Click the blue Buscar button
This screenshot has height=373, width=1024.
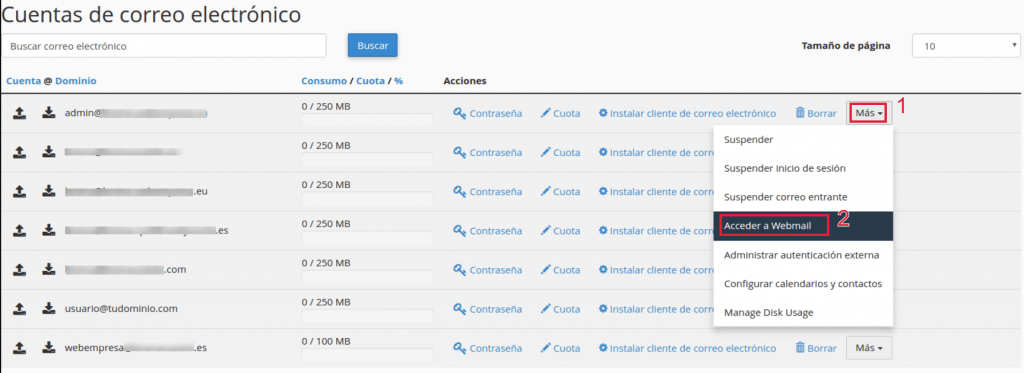[373, 46]
